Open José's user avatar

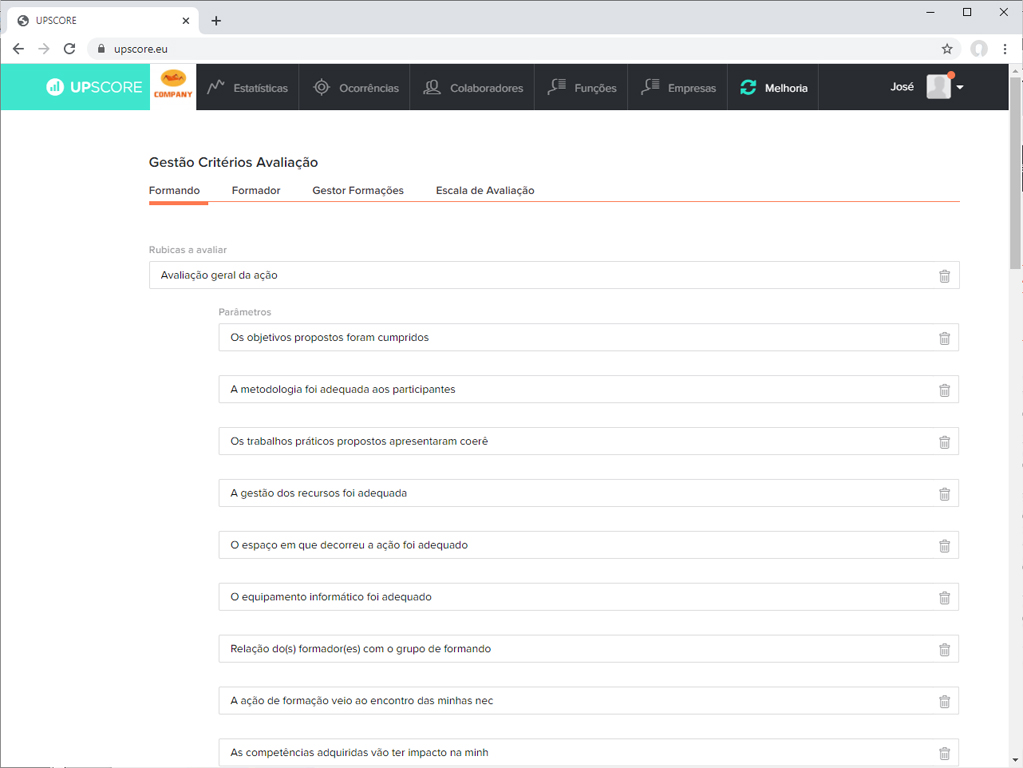tap(938, 86)
